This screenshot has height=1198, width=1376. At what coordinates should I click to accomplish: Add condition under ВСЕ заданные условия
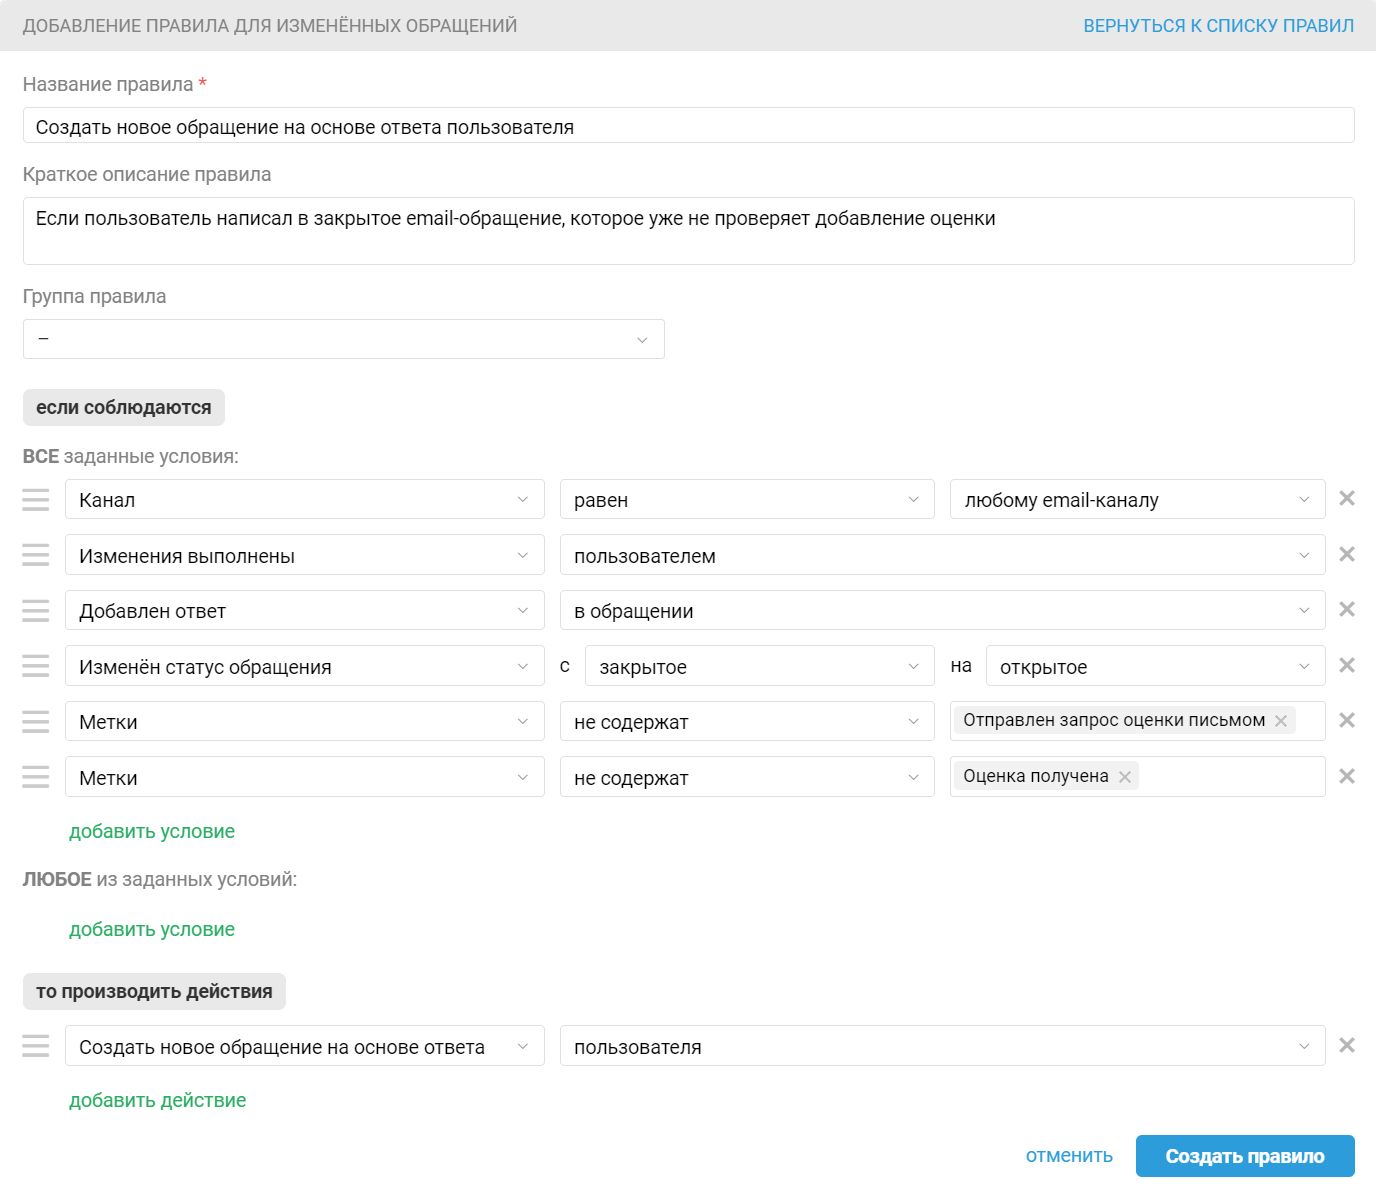[152, 832]
